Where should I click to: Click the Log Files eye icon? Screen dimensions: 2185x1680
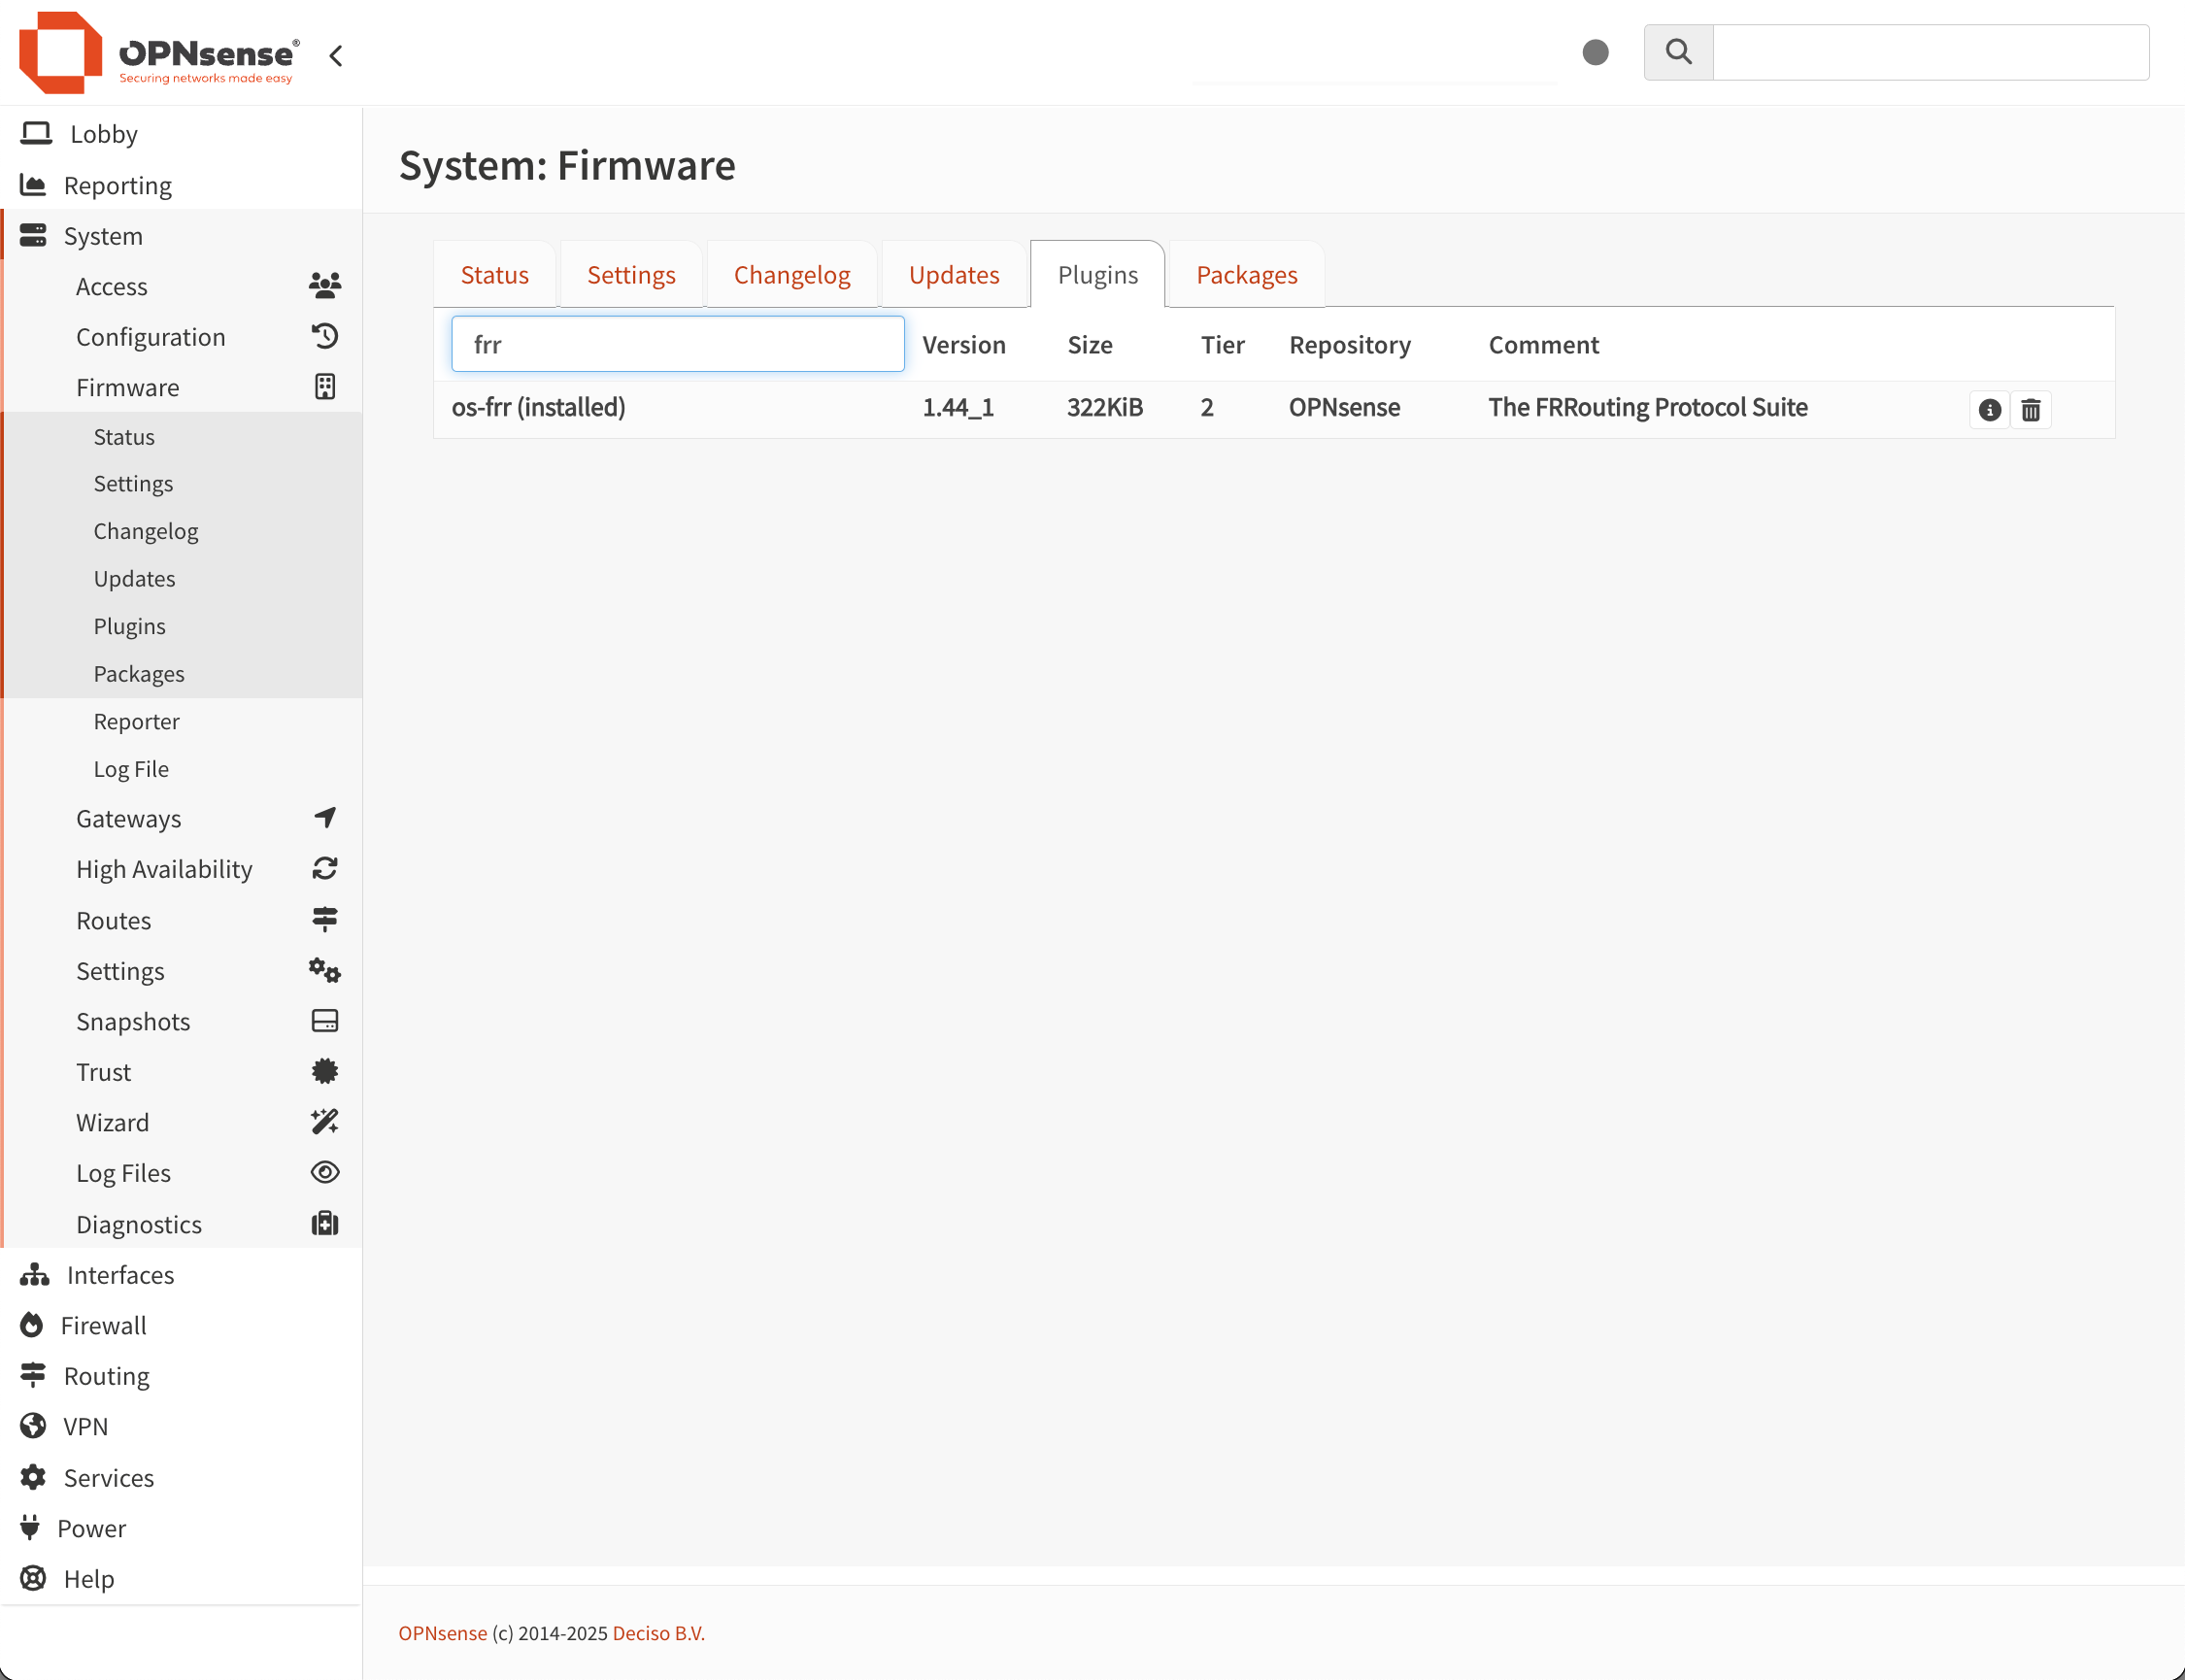click(x=324, y=1172)
